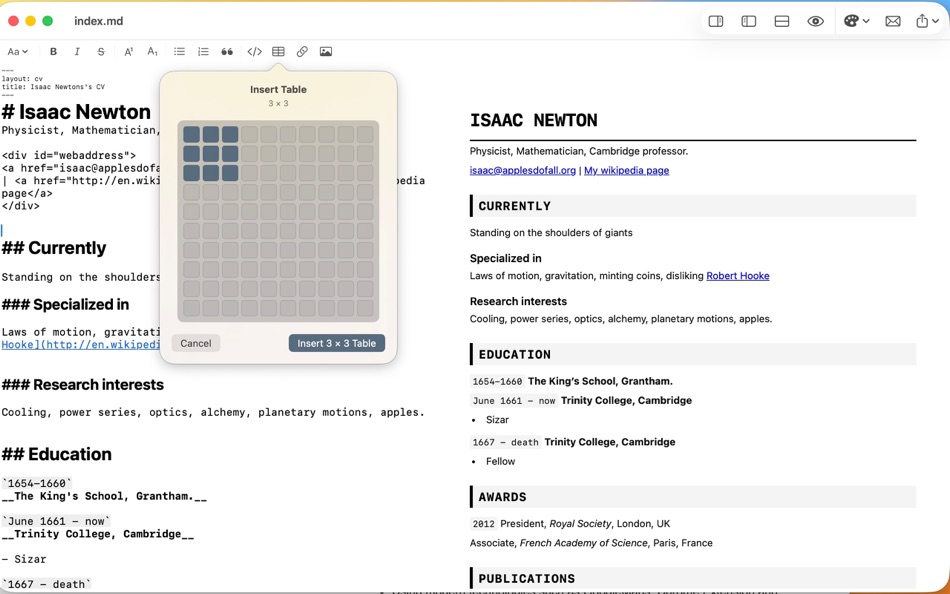950x594 pixels.
Task: Click the '### Research interests' editor heading
Action: coord(82,385)
